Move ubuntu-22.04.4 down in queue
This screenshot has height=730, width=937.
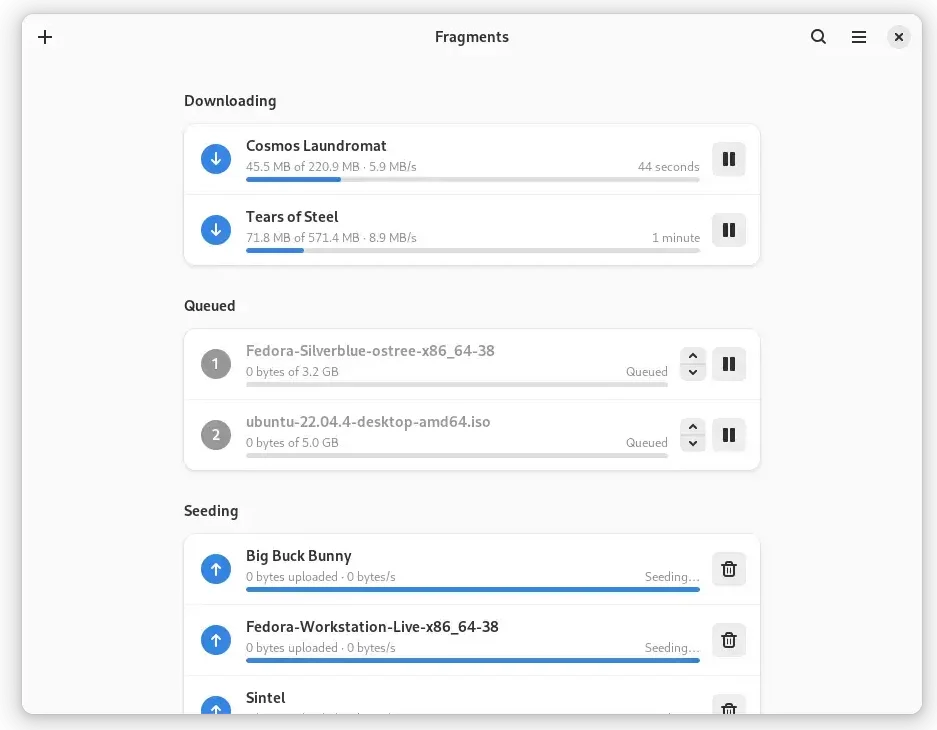[x=693, y=443]
